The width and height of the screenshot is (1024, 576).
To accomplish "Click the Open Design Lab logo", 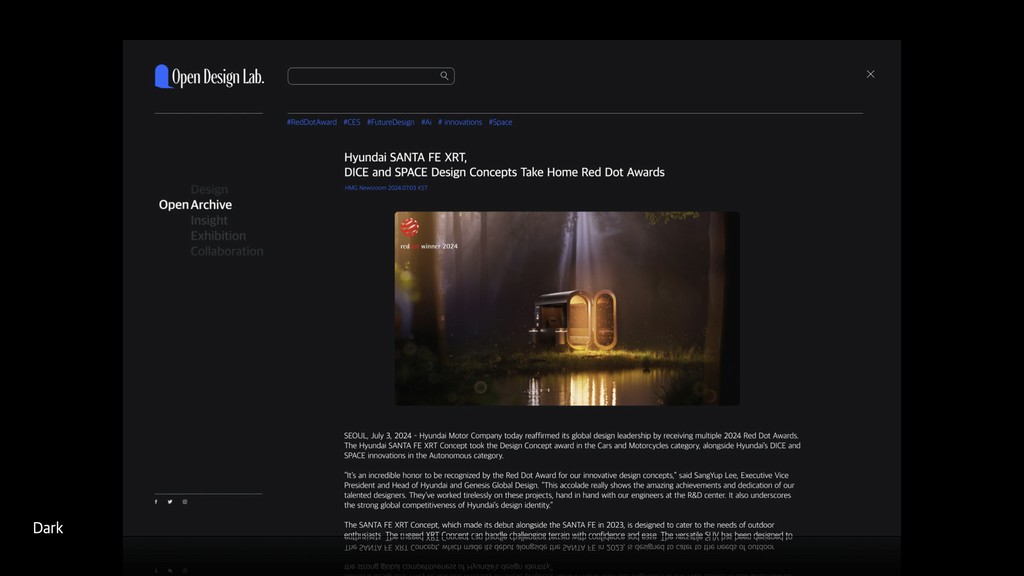I will [209, 76].
